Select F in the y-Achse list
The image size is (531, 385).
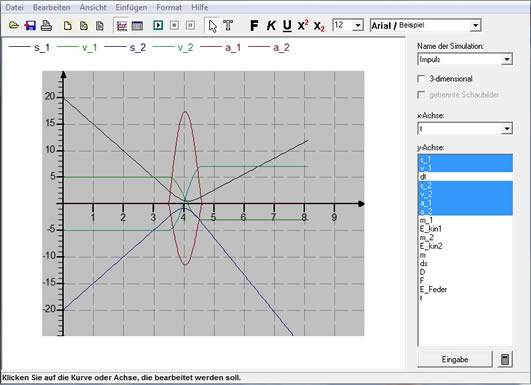(x=465, y=281)
